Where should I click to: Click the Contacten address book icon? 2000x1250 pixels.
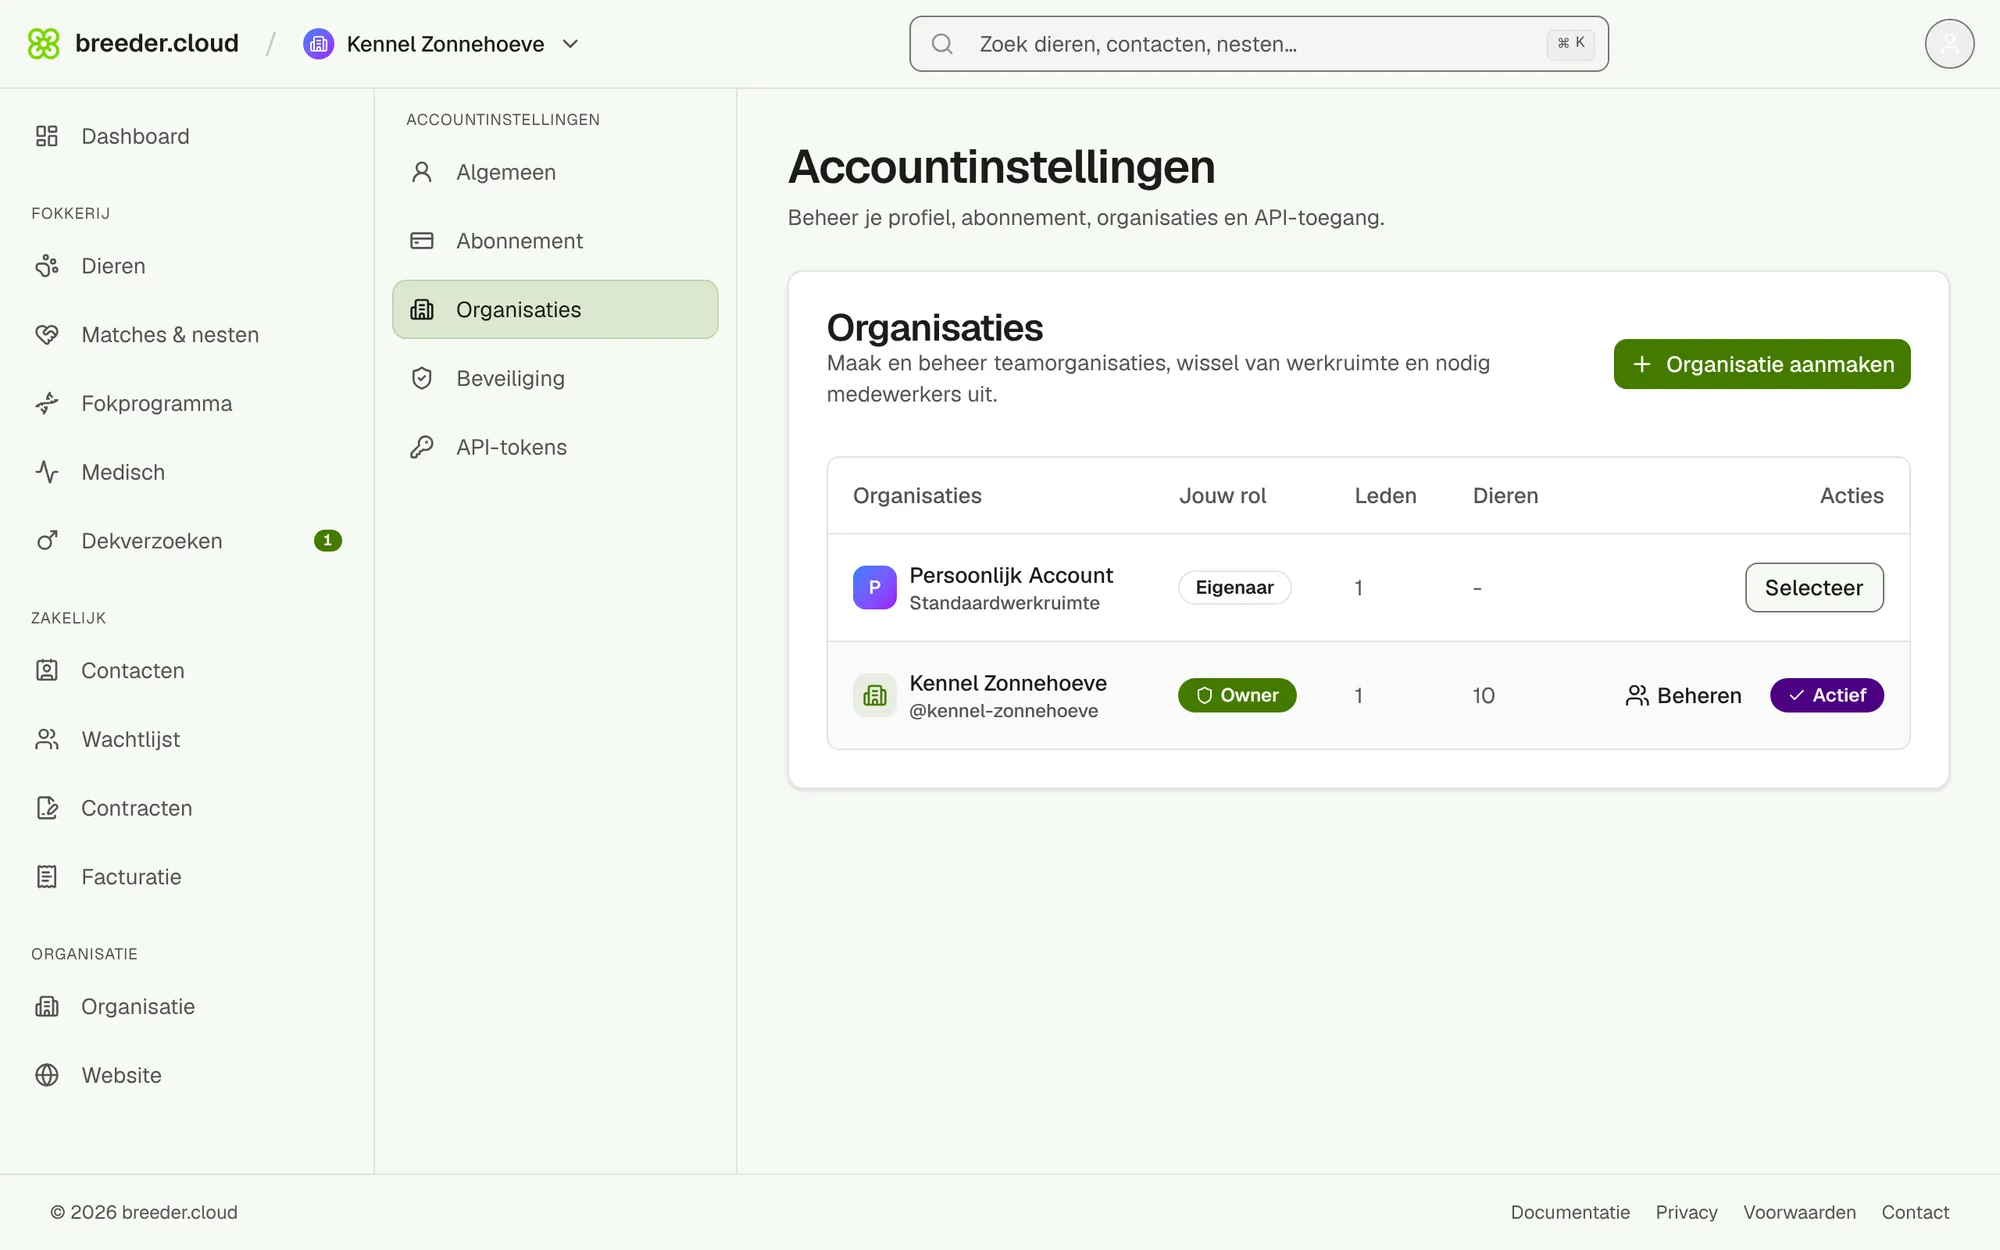pyautogui.click(x=47, y=670)
